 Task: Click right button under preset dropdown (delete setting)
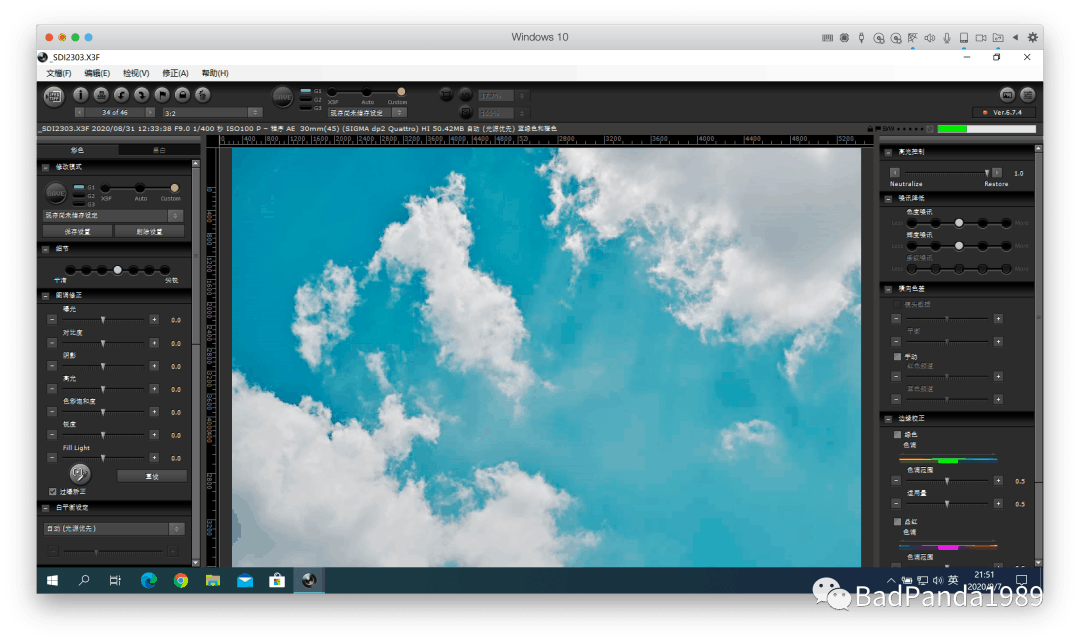(x=149, y=231)
